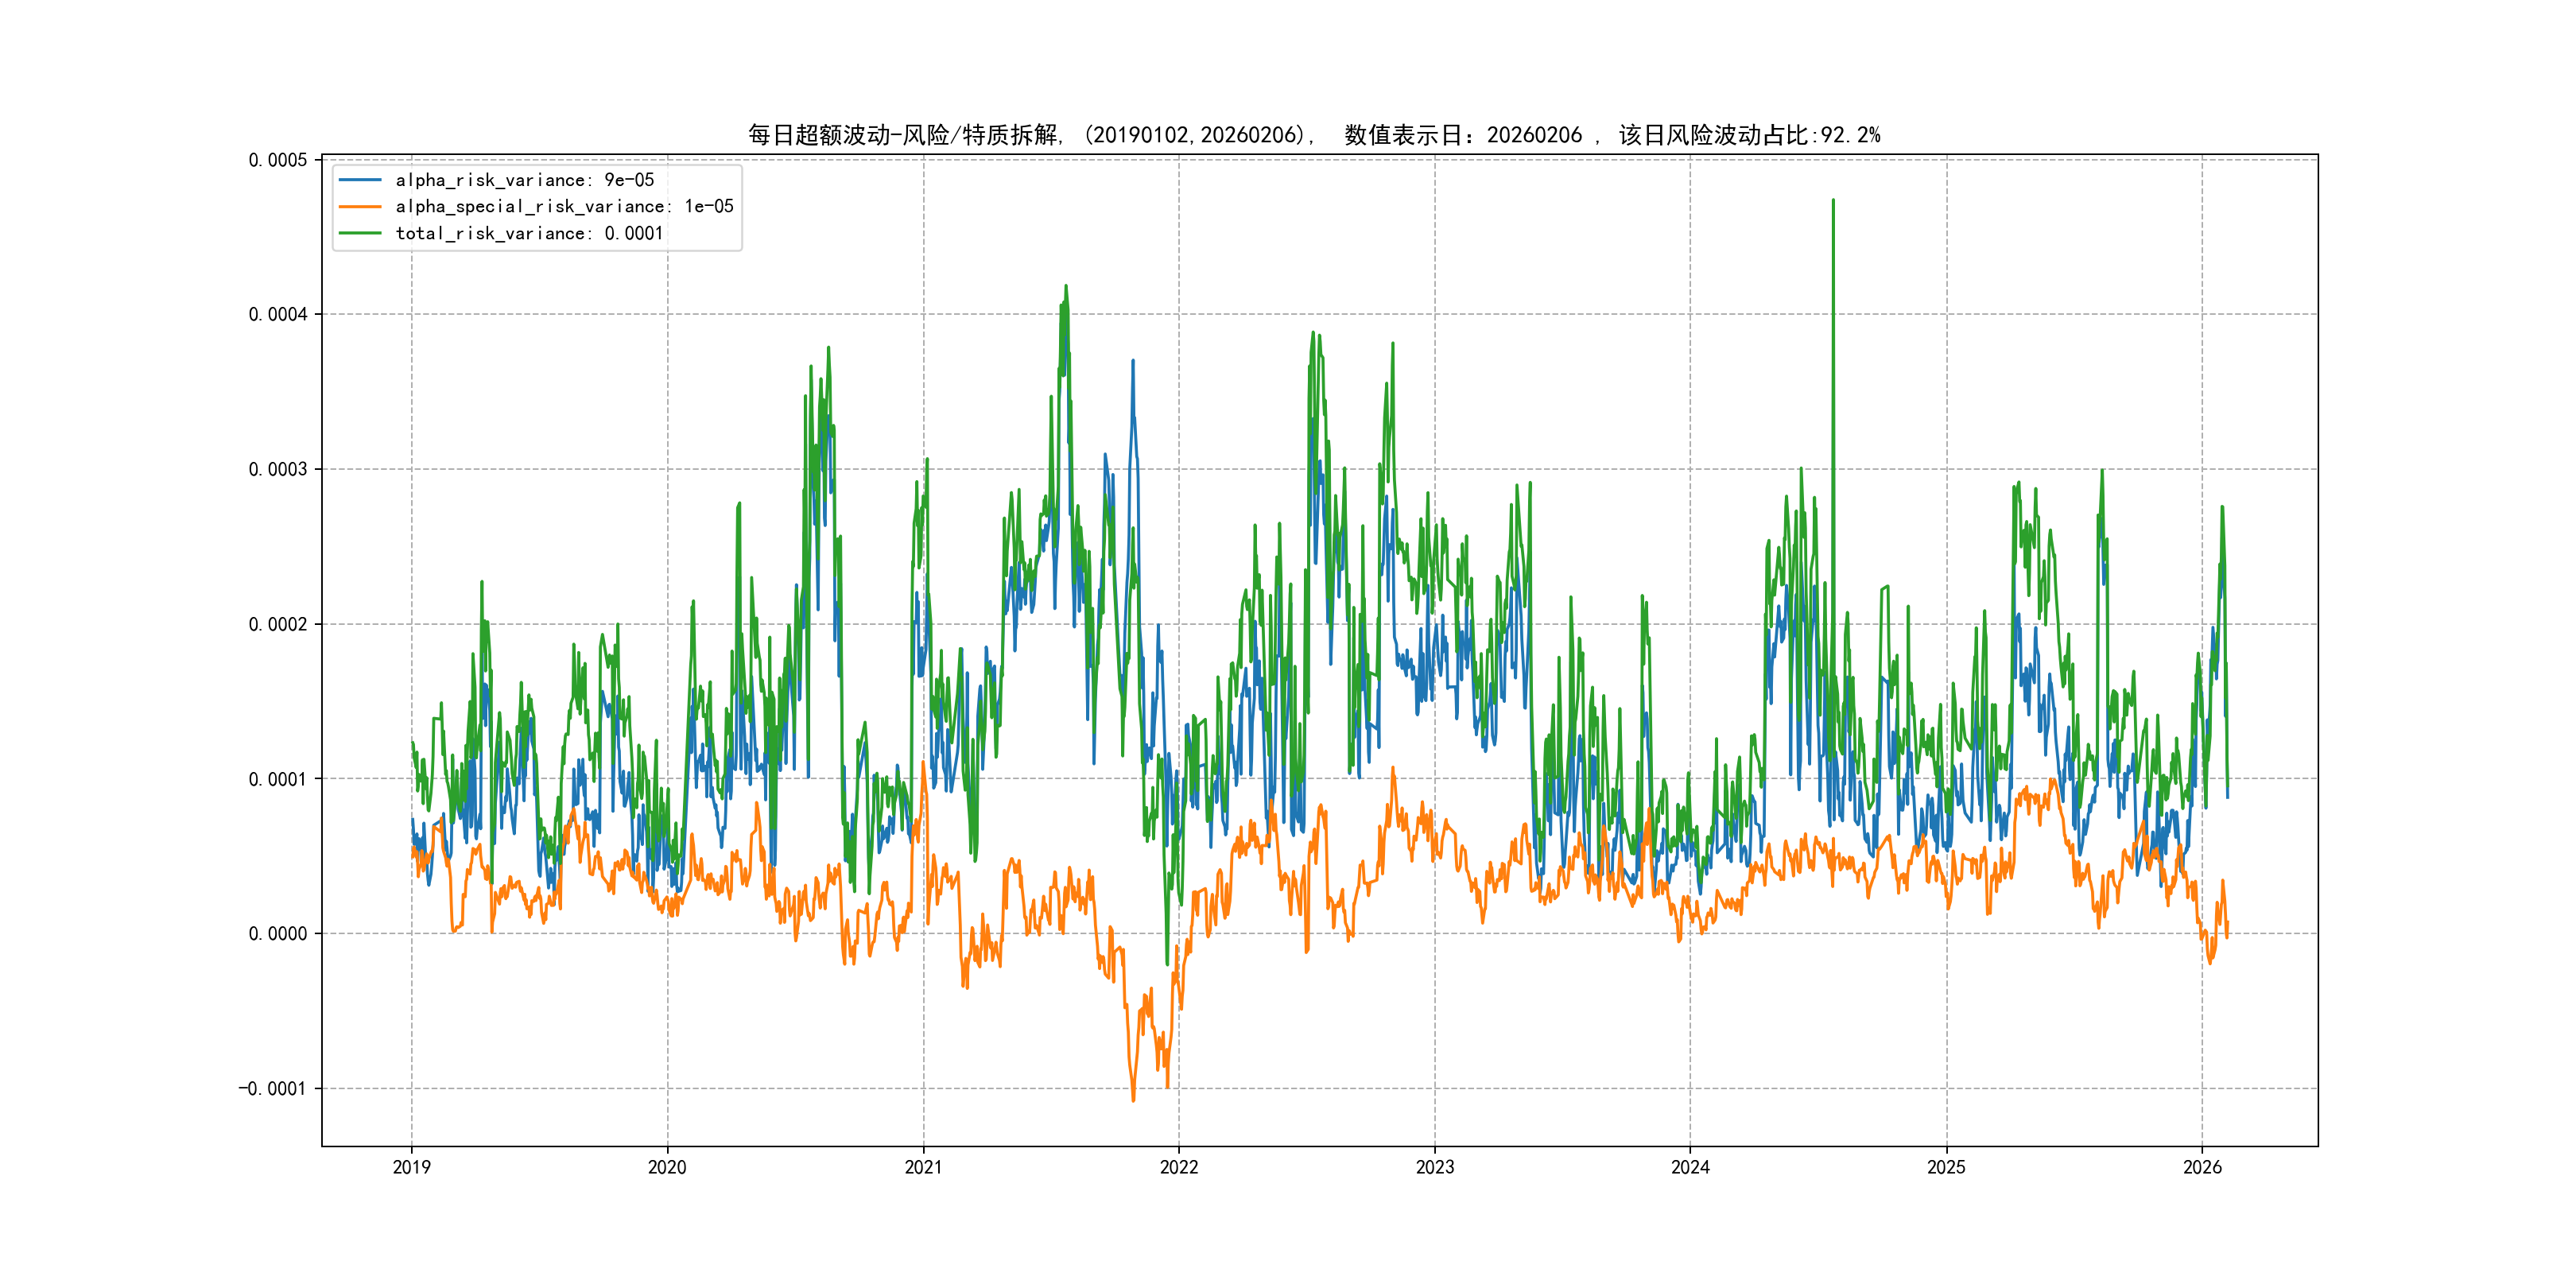
Task: Click the 0.0000 y-axis tick label
Action: [x=278, y=934]
